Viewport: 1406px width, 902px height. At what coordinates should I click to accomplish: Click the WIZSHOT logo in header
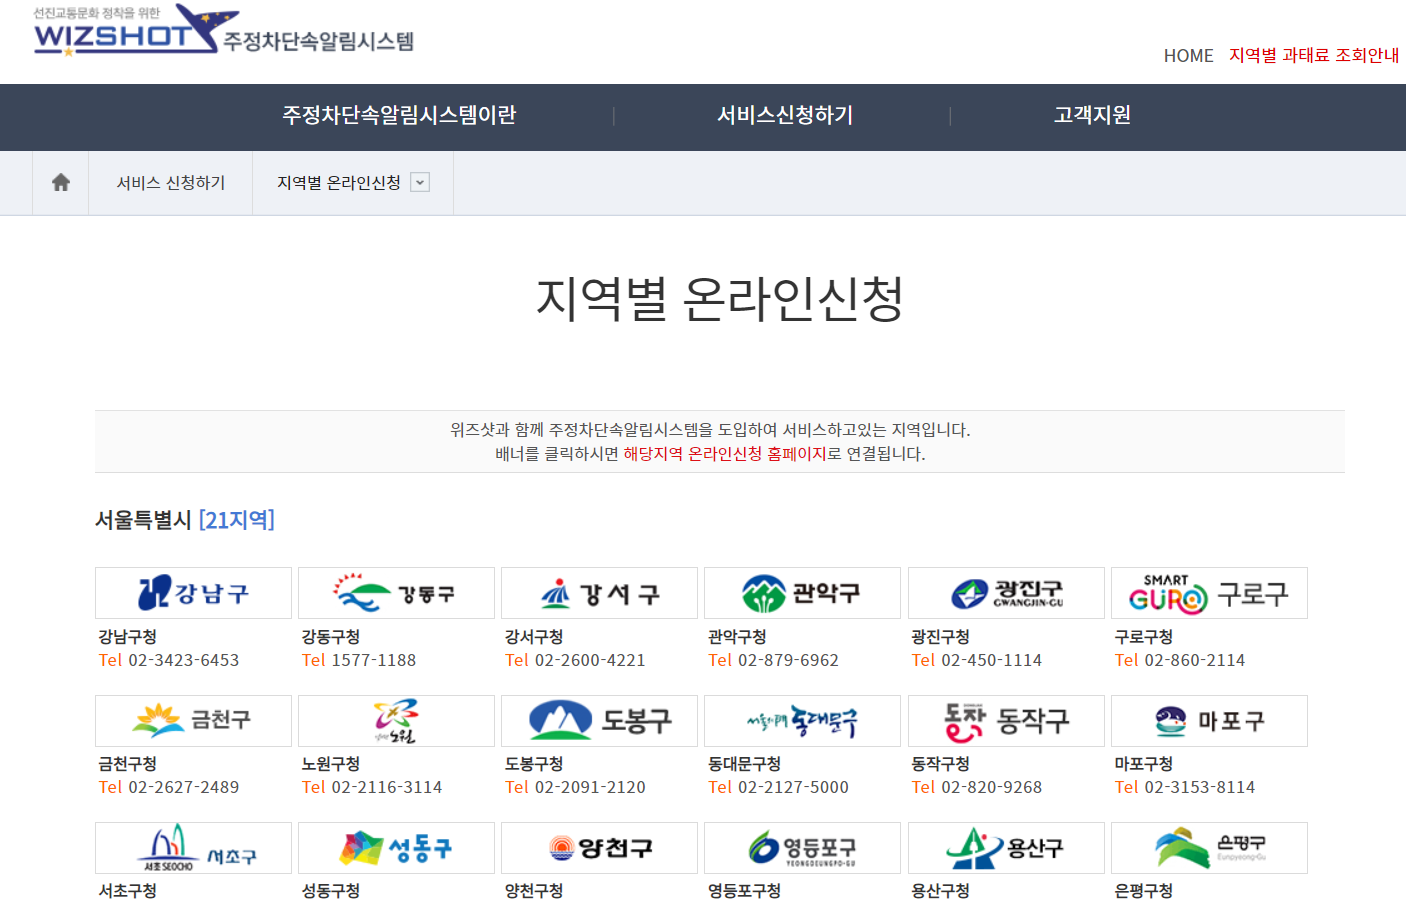[224, 30]
